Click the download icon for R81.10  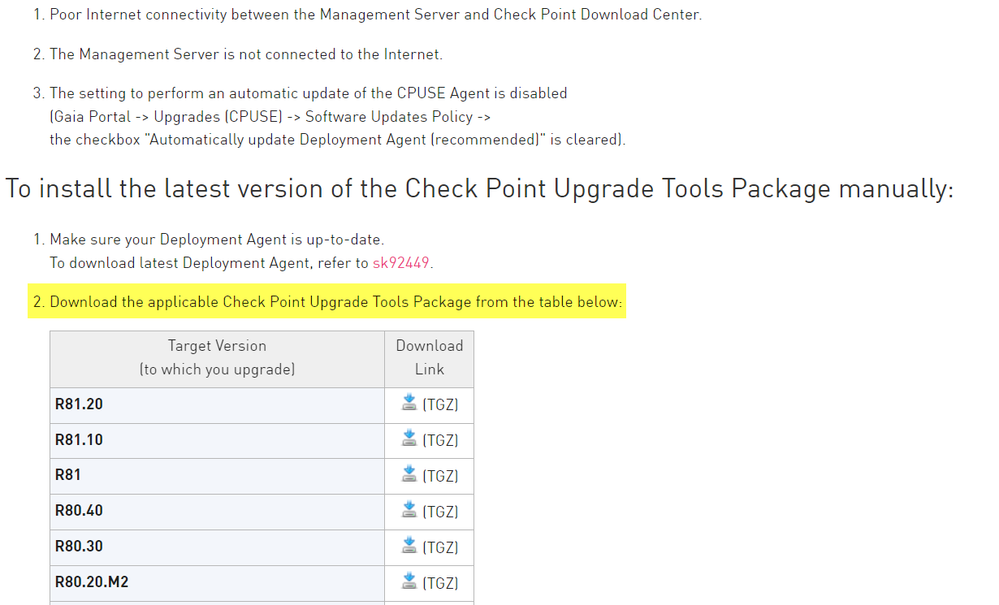coord(408,439)
